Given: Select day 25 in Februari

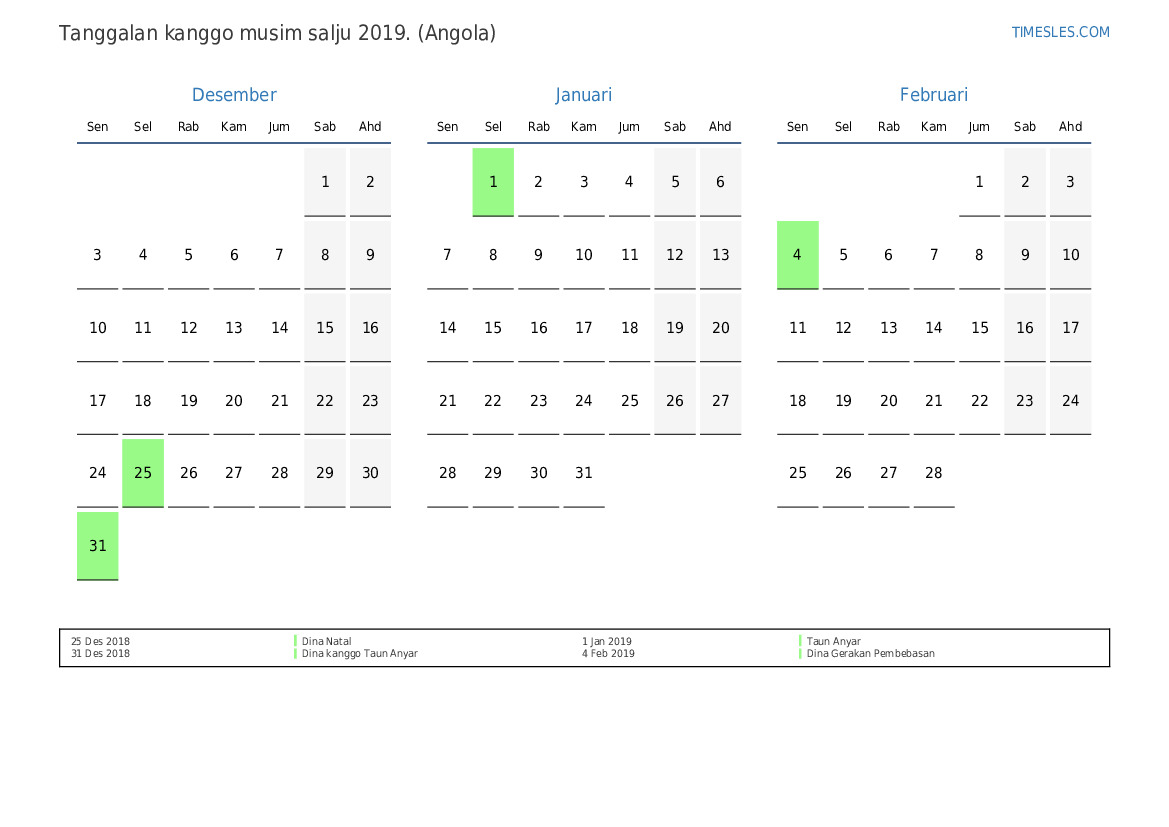Looking at the screenshot, I should (x=798, y=473).
